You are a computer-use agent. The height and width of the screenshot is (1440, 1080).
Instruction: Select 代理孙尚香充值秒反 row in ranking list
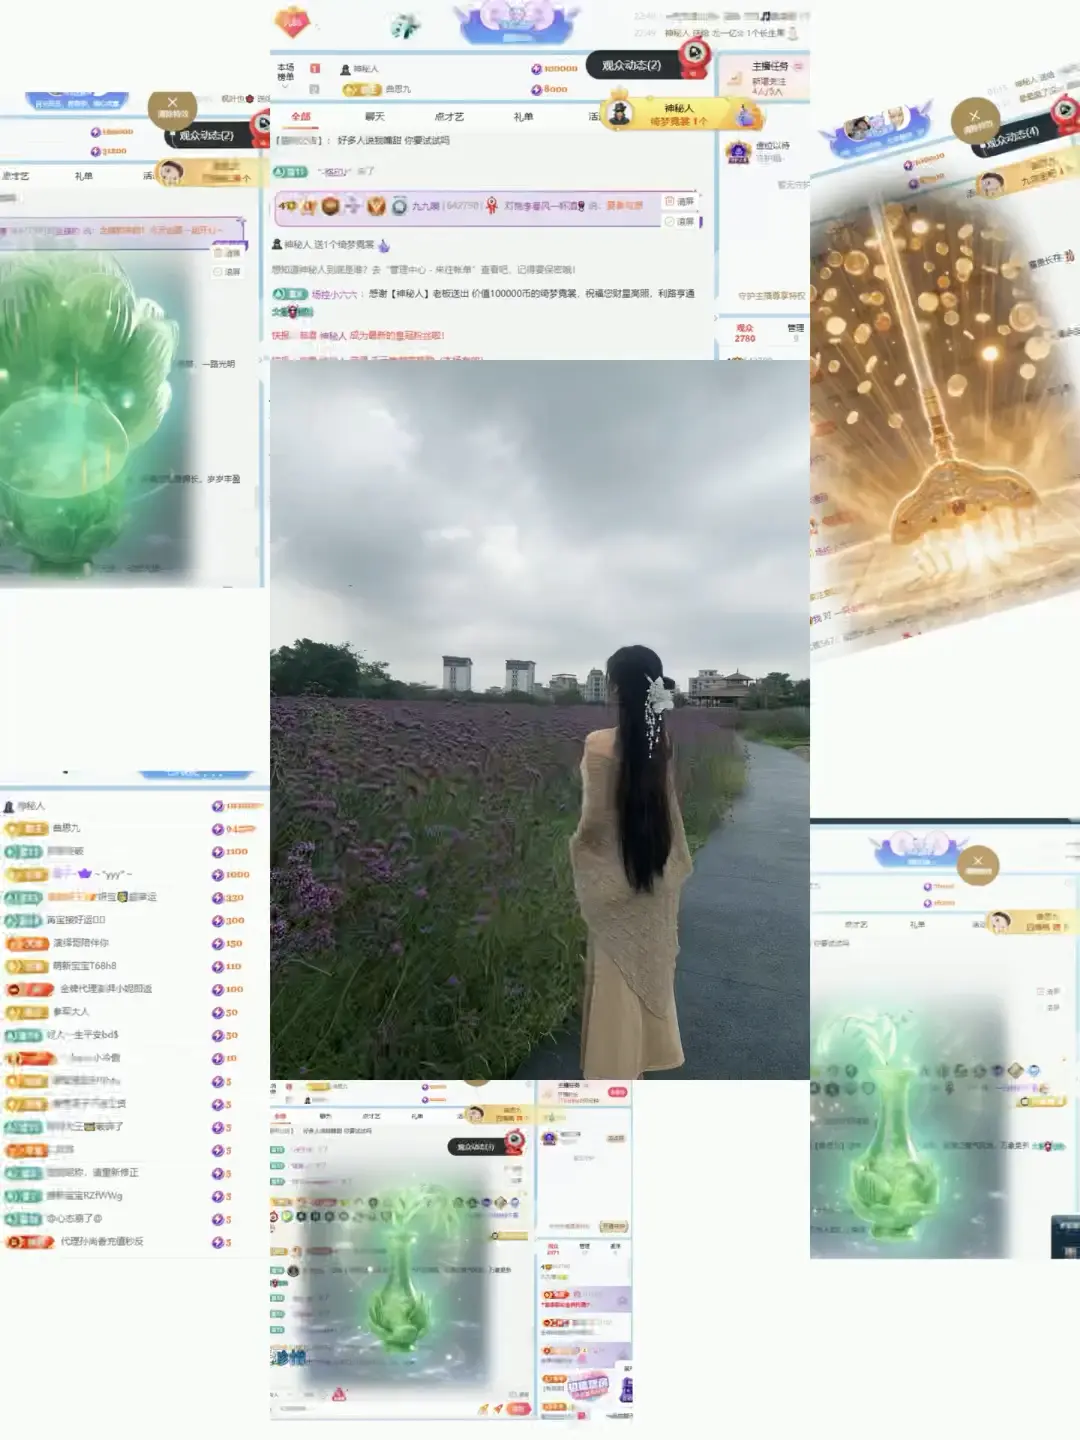click(x=134, y=1242)
